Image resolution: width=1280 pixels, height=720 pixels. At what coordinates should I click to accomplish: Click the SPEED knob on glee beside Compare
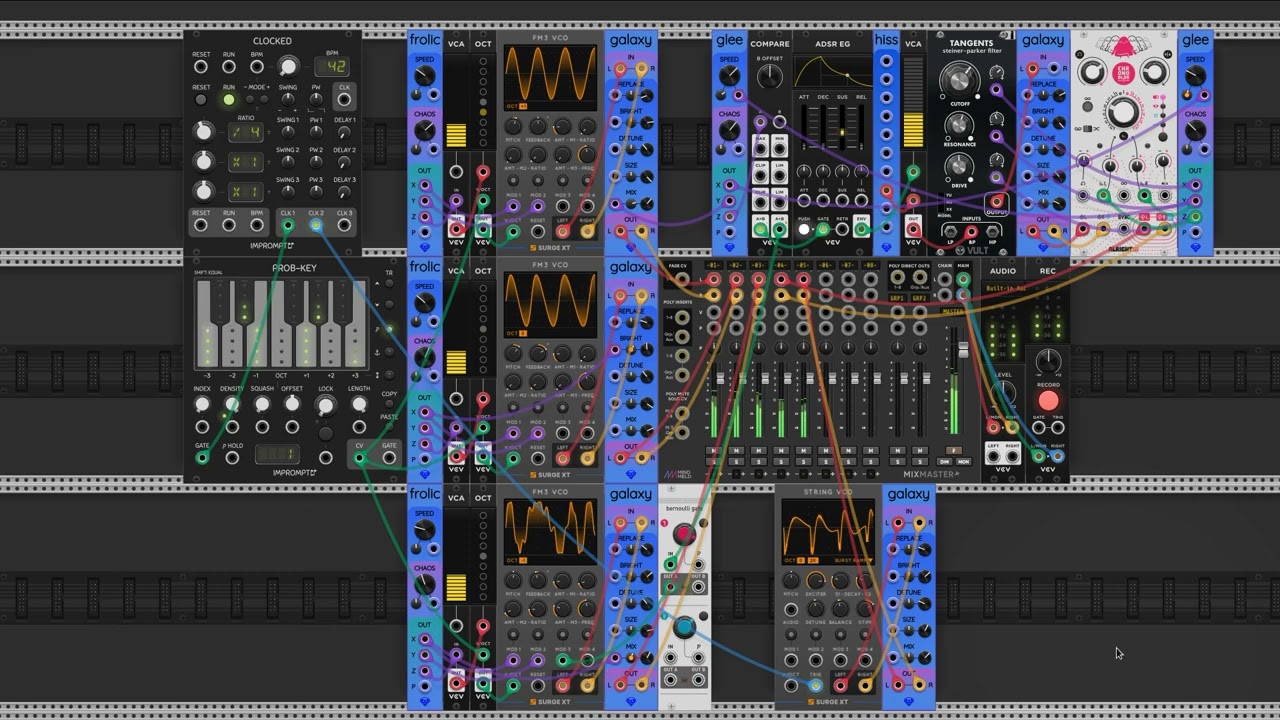click(x=730, y=78)
